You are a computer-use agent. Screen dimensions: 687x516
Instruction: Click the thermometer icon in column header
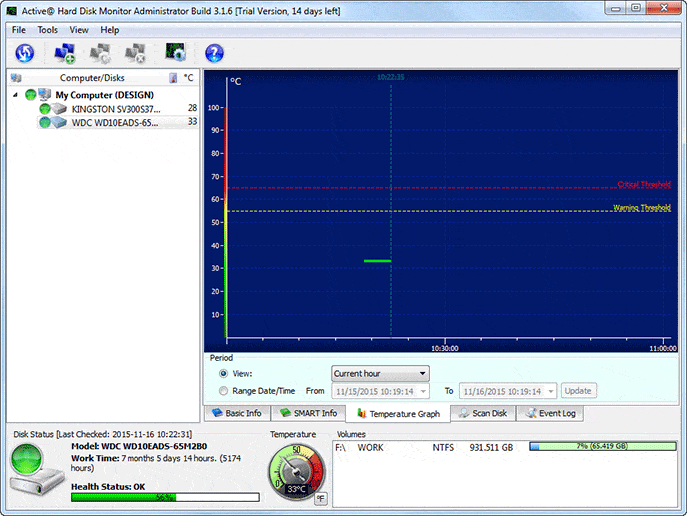coord(174,77)
